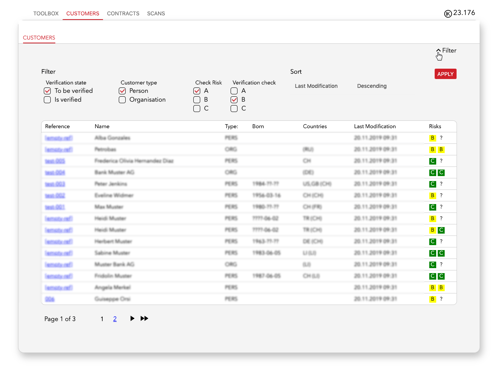The image size is (500, 369).
Task: Uncheck Check Risk A checkbox
Action: coord(197,91)
